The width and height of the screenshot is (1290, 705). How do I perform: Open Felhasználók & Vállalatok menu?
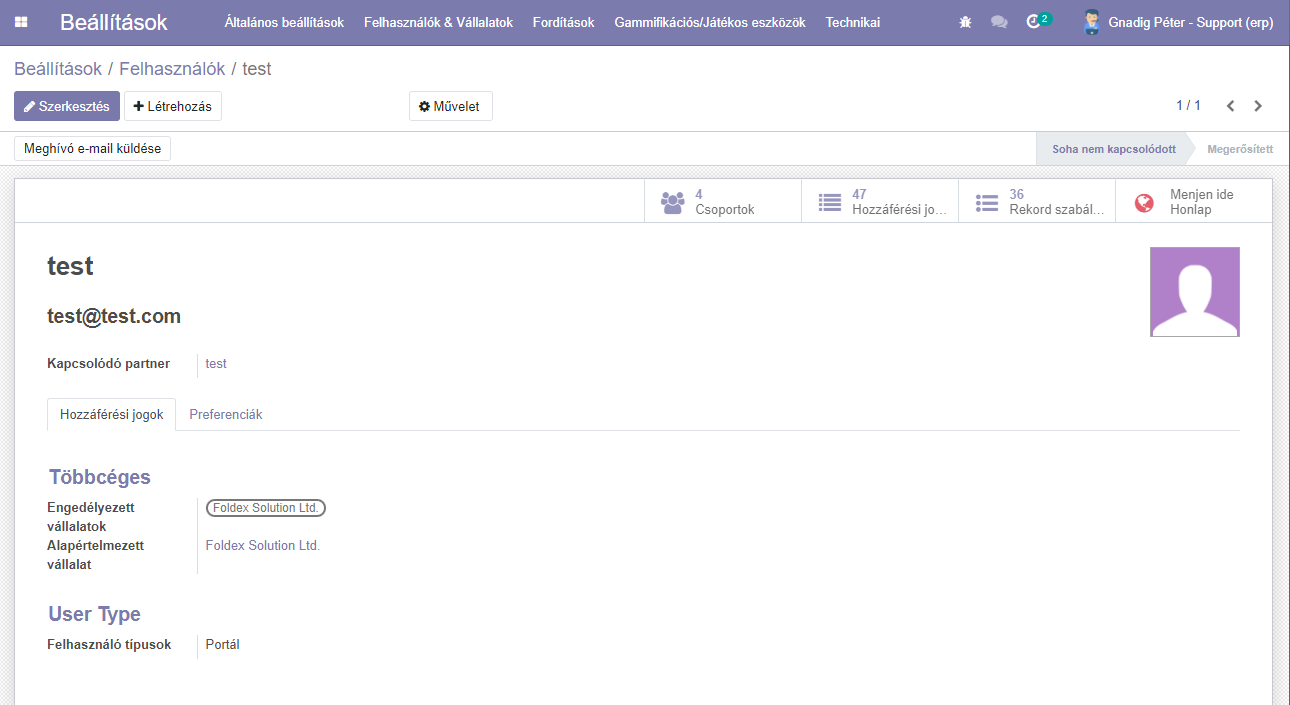click(x=438, y=22)
